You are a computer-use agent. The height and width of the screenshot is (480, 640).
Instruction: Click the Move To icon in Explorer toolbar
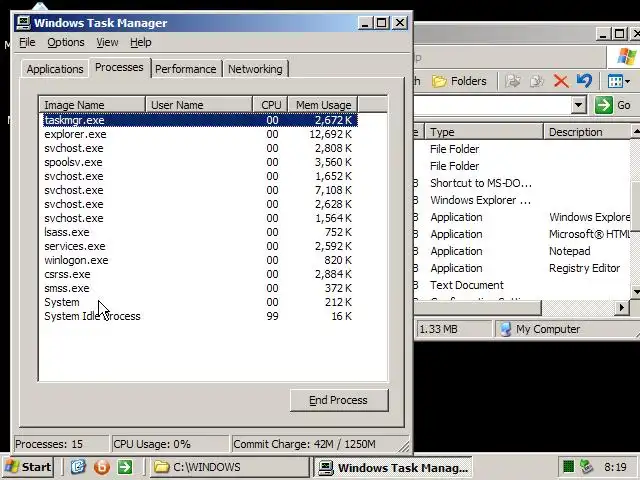click(513, 81)
